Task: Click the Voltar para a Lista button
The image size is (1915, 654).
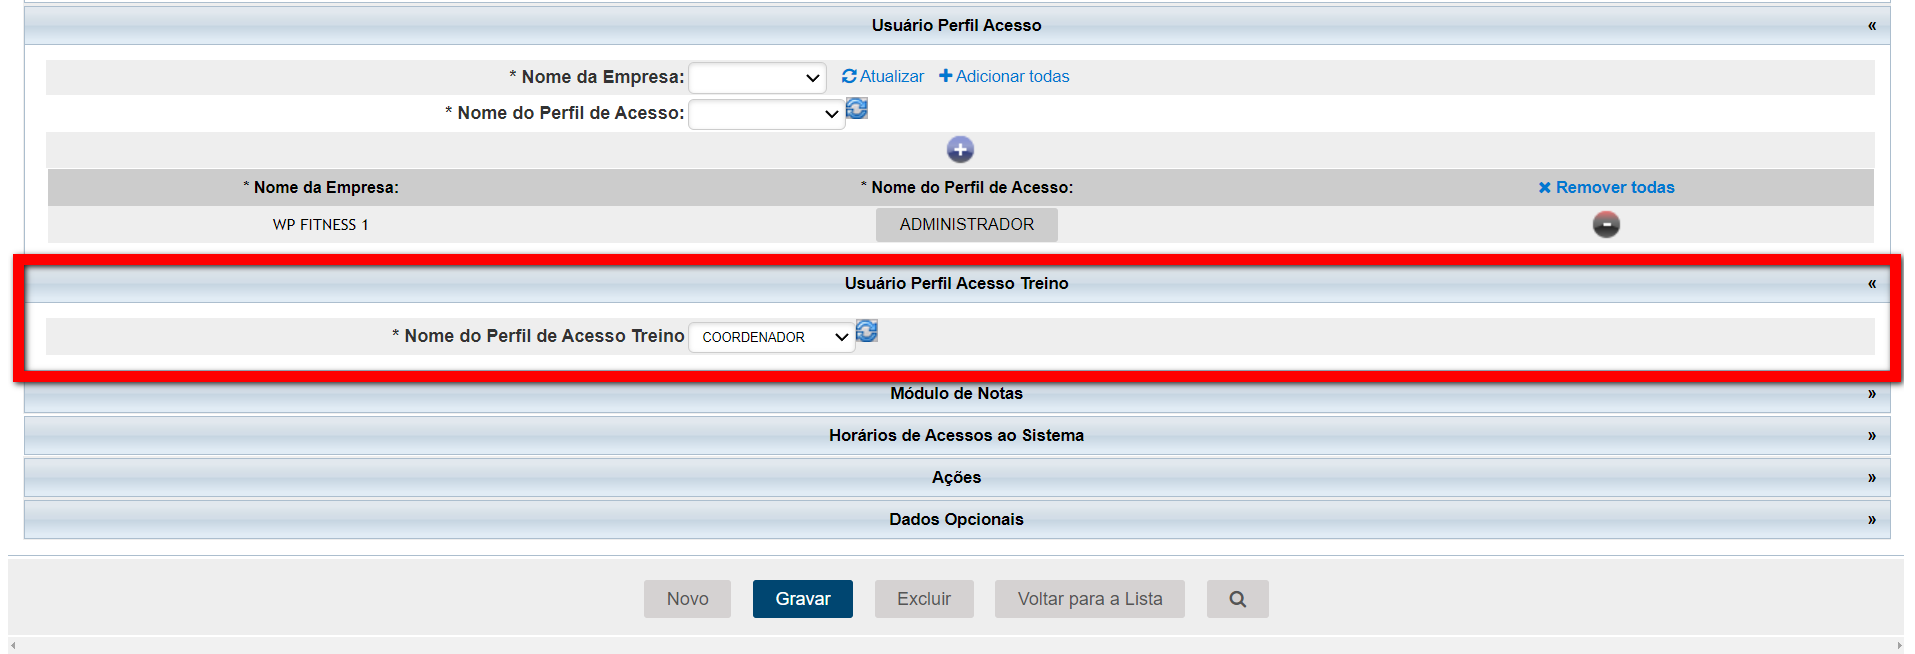Action: point(1089,599)
